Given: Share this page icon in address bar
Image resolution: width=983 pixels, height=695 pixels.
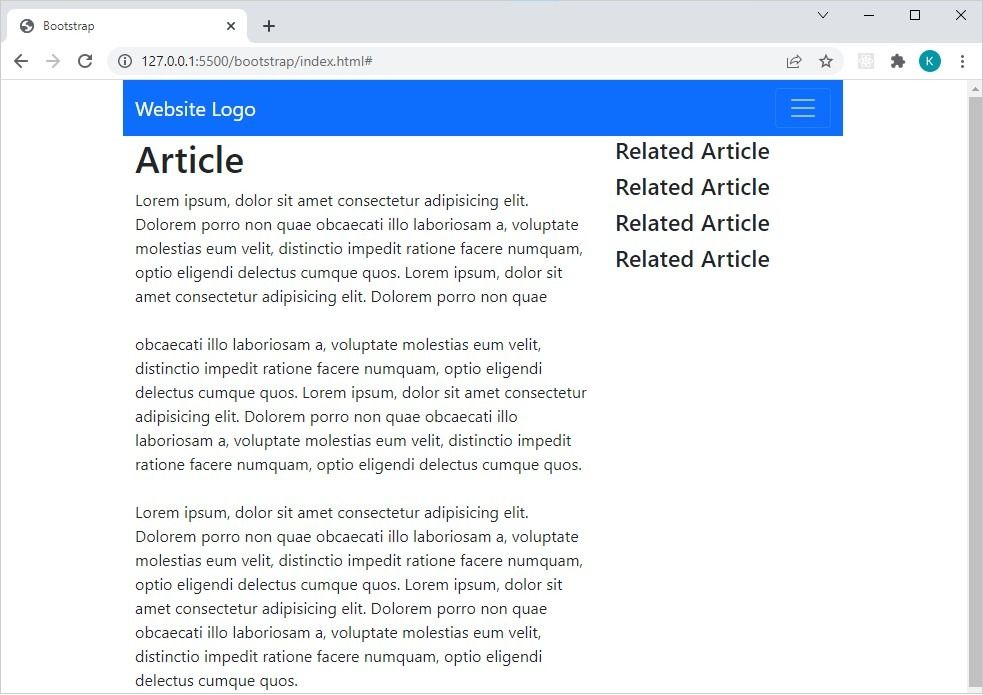Looking at the screenshot, I should pyautogui.click(x=794, y=61).
